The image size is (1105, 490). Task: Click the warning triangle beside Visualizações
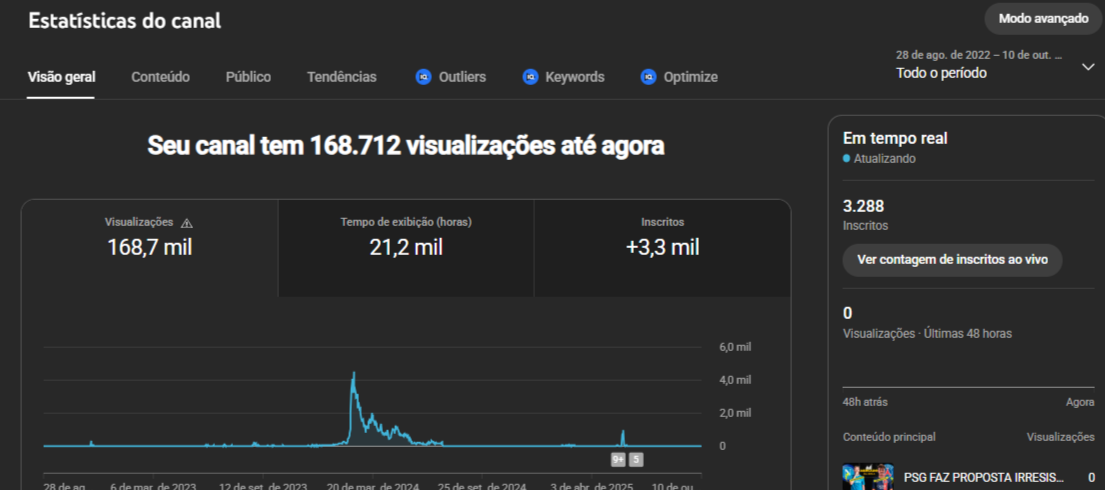[x=187, y=223]
